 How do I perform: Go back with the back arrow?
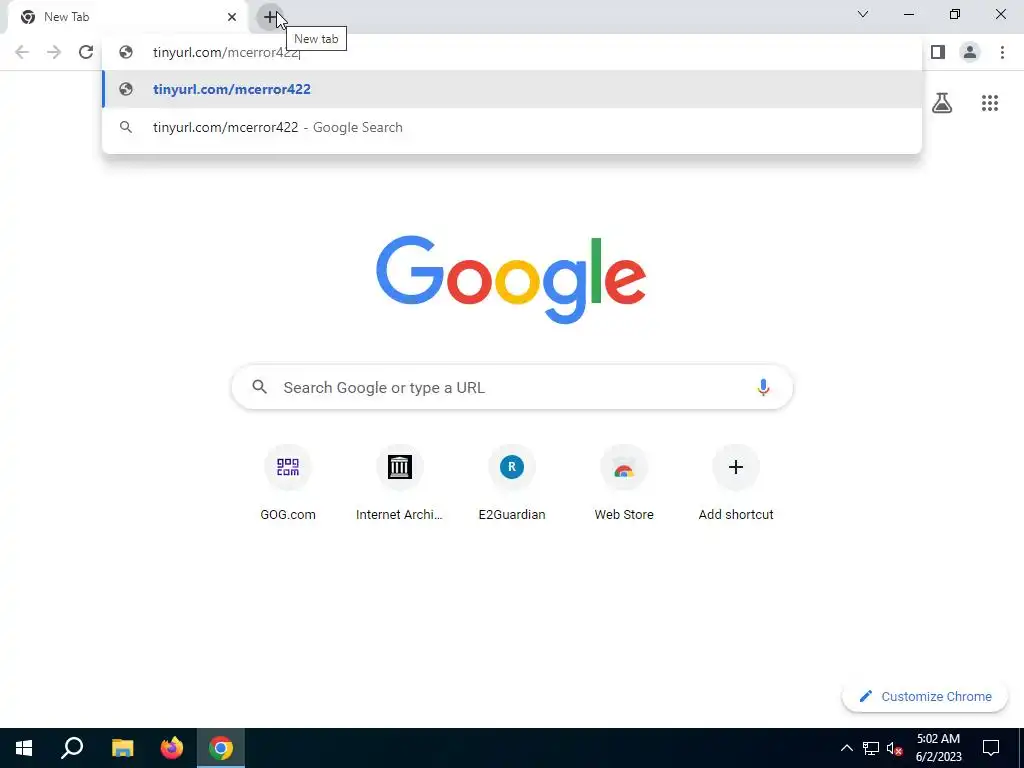(x=22, y=52)
